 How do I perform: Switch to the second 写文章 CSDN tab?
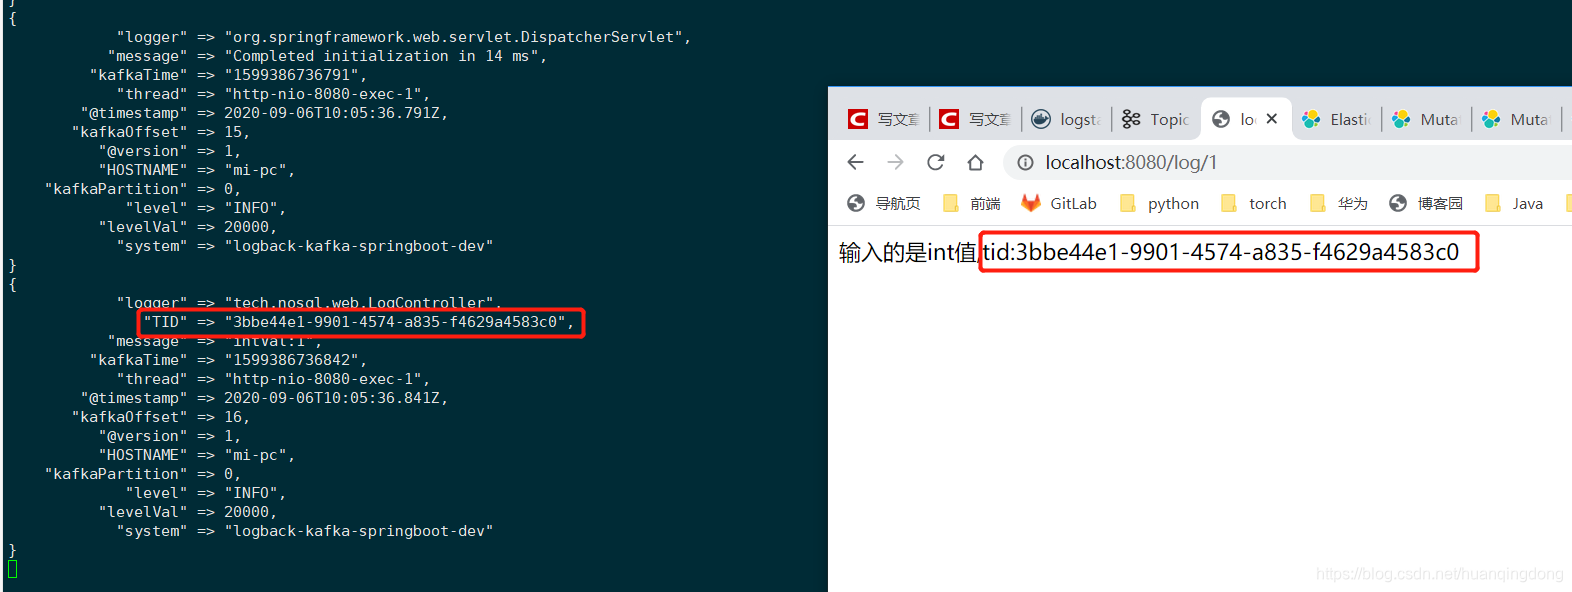pos(975,119)
